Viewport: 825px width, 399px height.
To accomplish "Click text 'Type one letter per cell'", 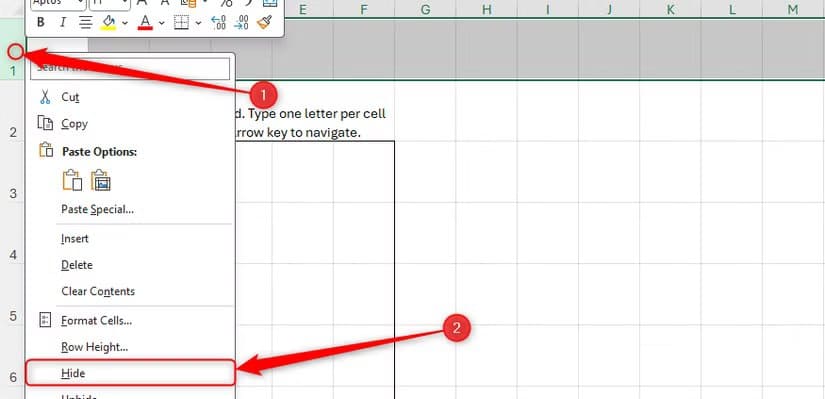I will (x=317, y=114).
